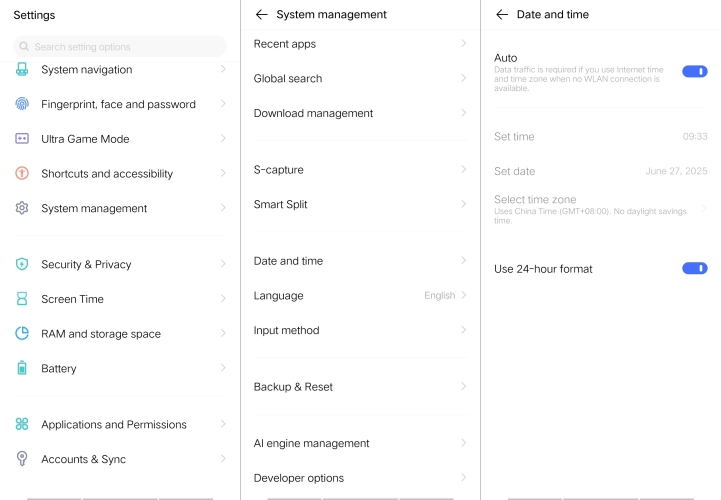The height and width of the screenshot is (500, 721).
Task: Click the Security & Privacy shield icon
Action: click(22, 264)
